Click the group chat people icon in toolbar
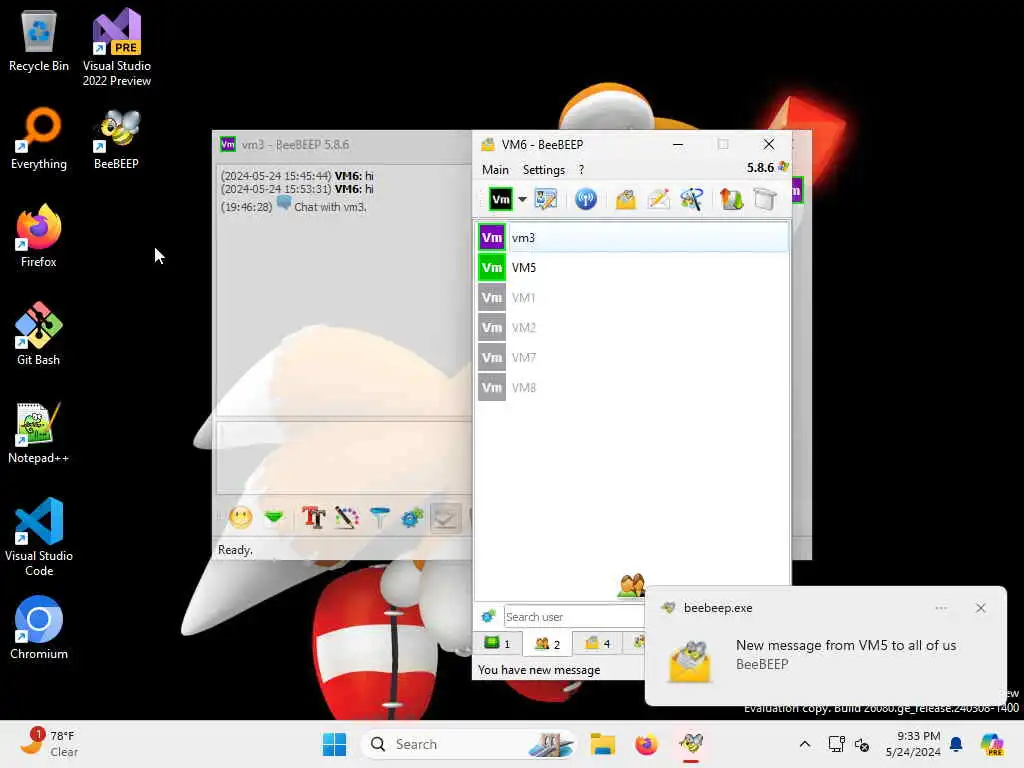 tap(692, 199)
